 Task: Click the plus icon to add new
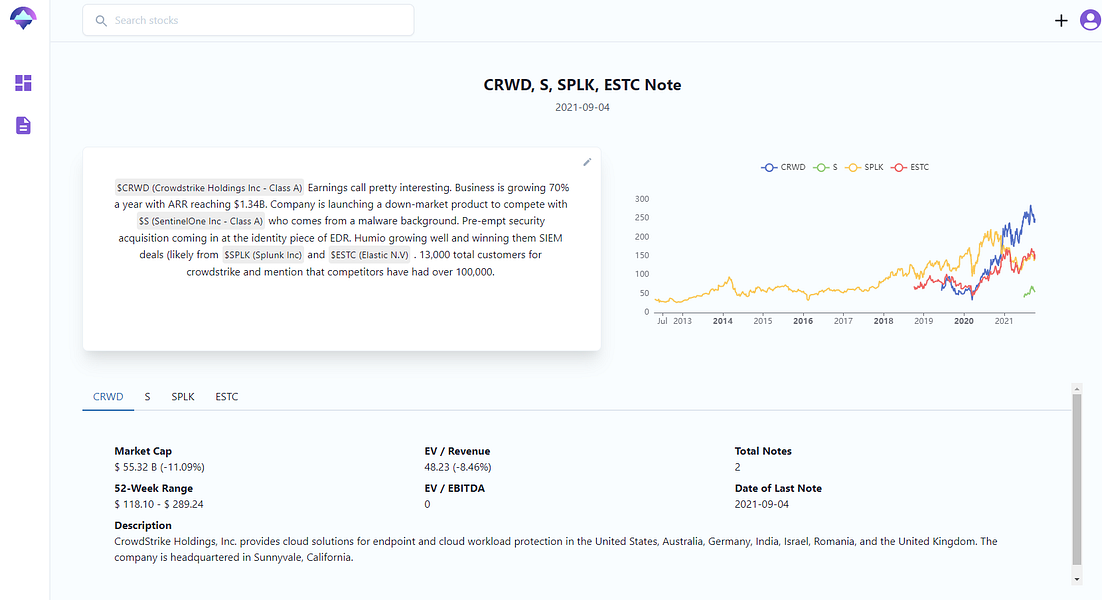[1061, 20]
